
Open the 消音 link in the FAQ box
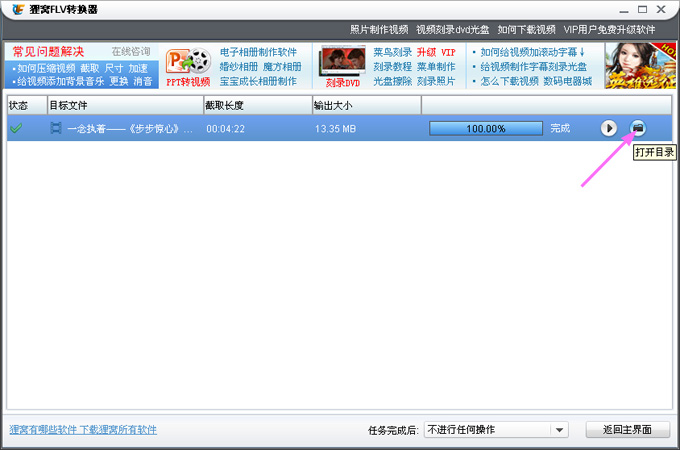143,81
